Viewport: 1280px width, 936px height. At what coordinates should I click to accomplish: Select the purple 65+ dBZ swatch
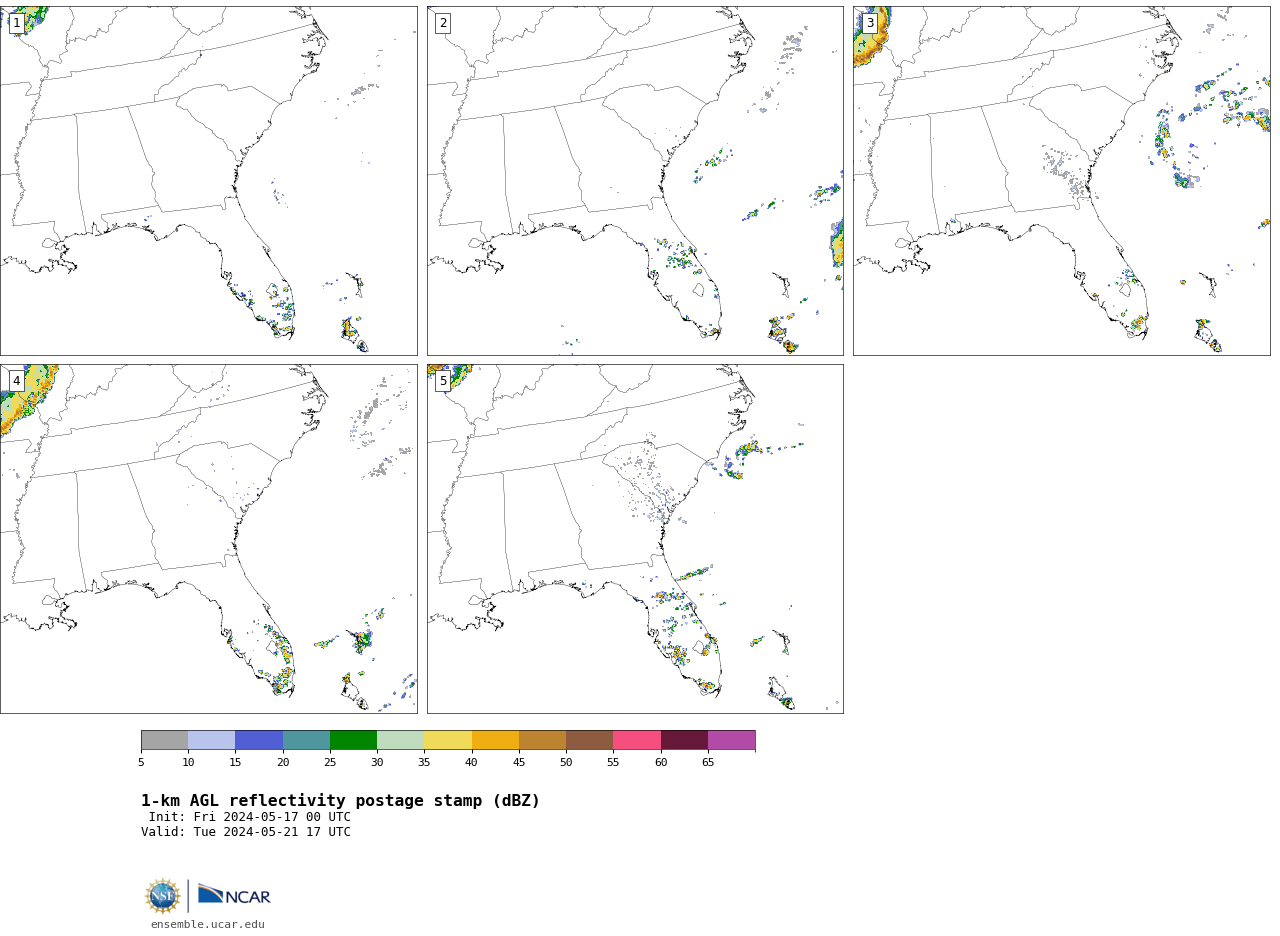pos(732,740)
